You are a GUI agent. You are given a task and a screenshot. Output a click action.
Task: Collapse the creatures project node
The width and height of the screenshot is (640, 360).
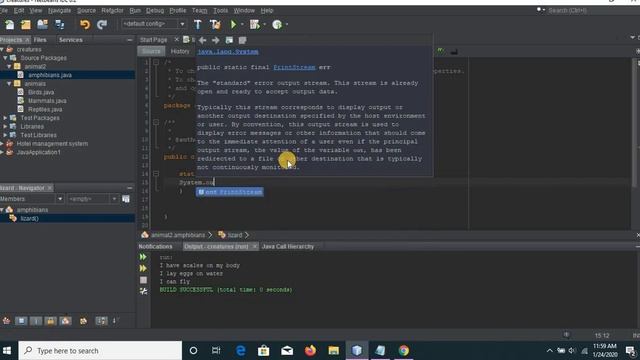click(2, 49)
